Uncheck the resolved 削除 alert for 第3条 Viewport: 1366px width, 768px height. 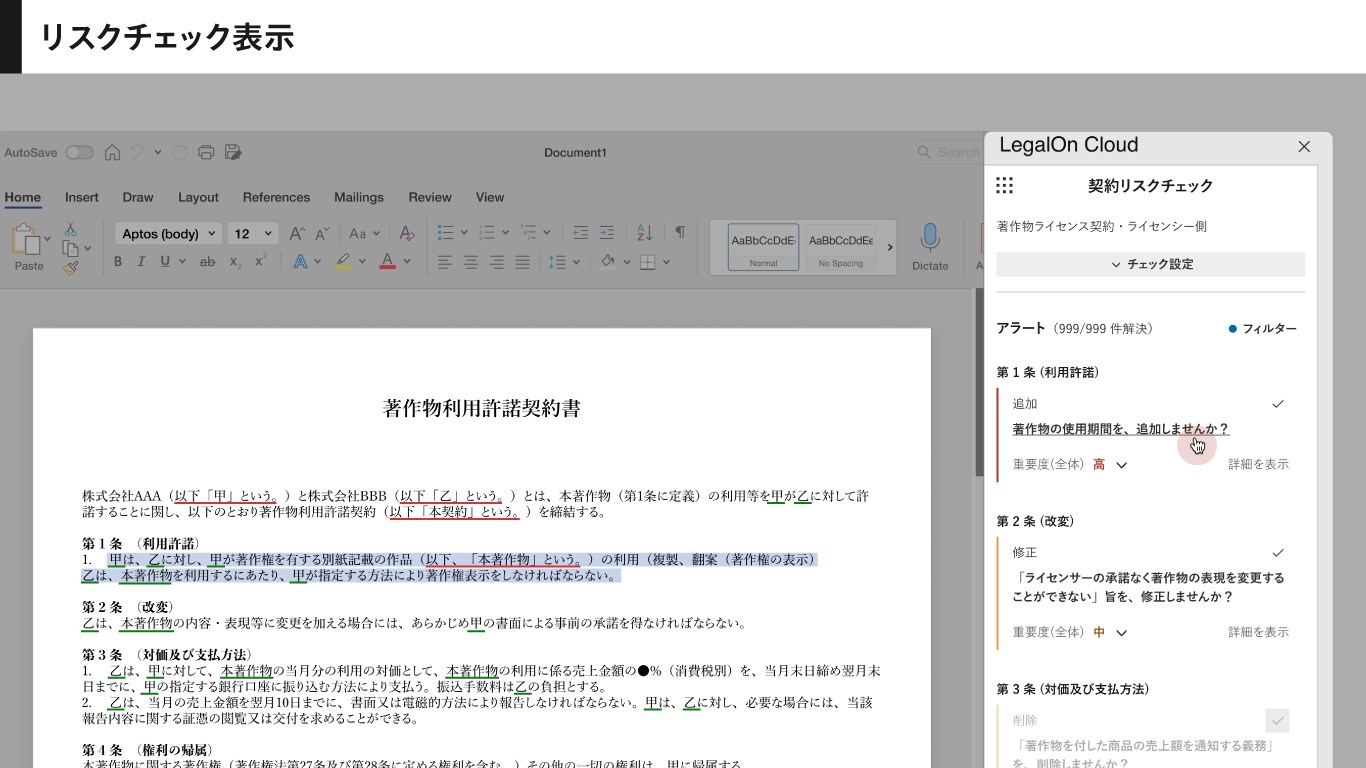(x=1277, y=721)
